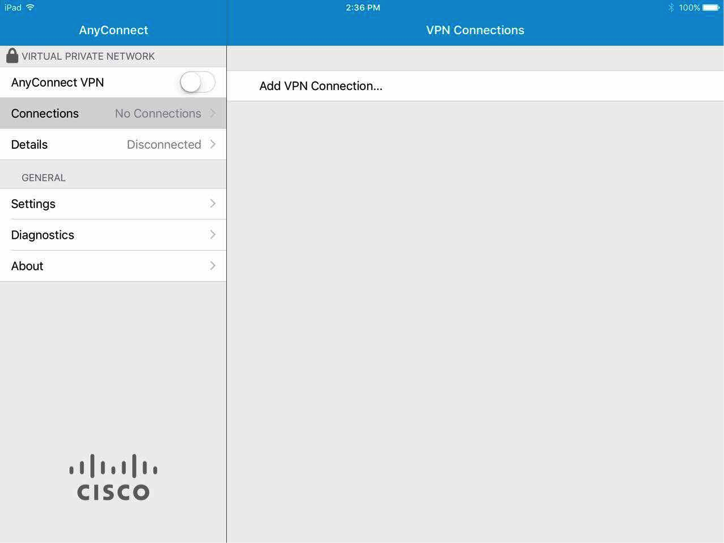Tap the No Connections status text
Image resolution: width=724 pixels, height=543 pixels.
point(158,113)
